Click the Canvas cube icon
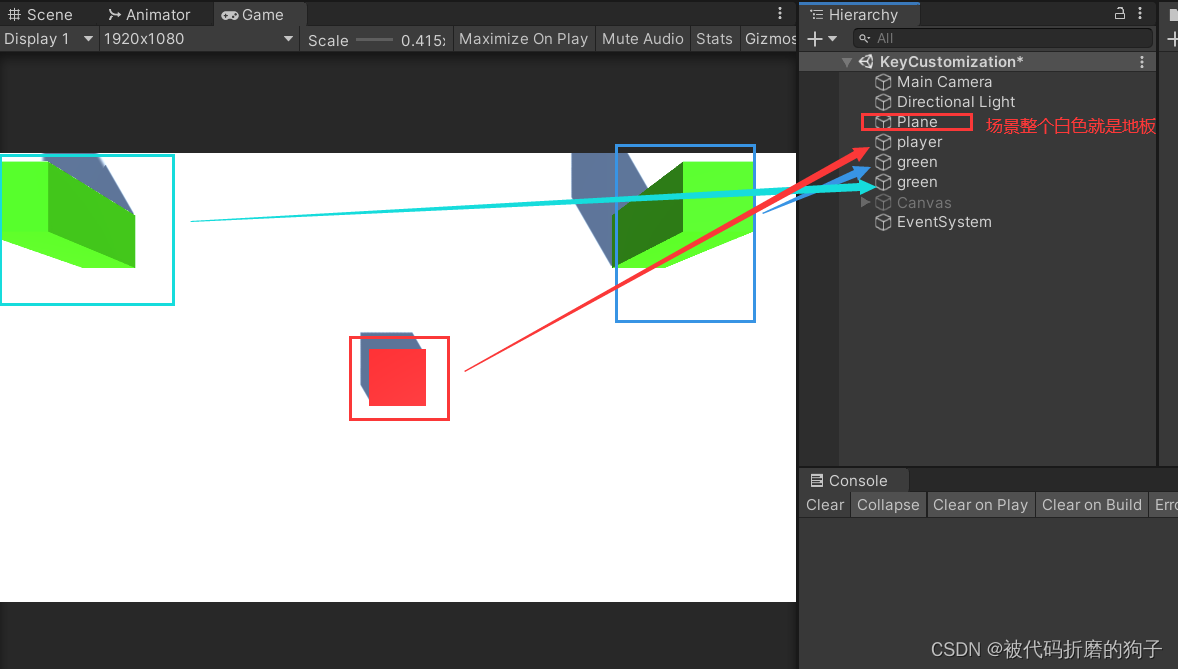Screen dimensions: 1178x669 point(884,202)
